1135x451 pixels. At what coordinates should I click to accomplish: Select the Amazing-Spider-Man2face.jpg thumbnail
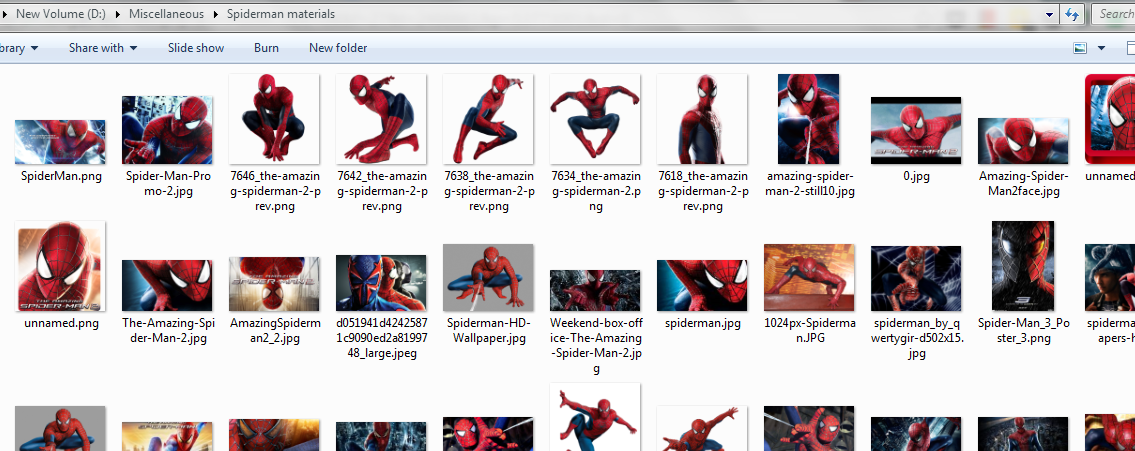point(1023,141)
